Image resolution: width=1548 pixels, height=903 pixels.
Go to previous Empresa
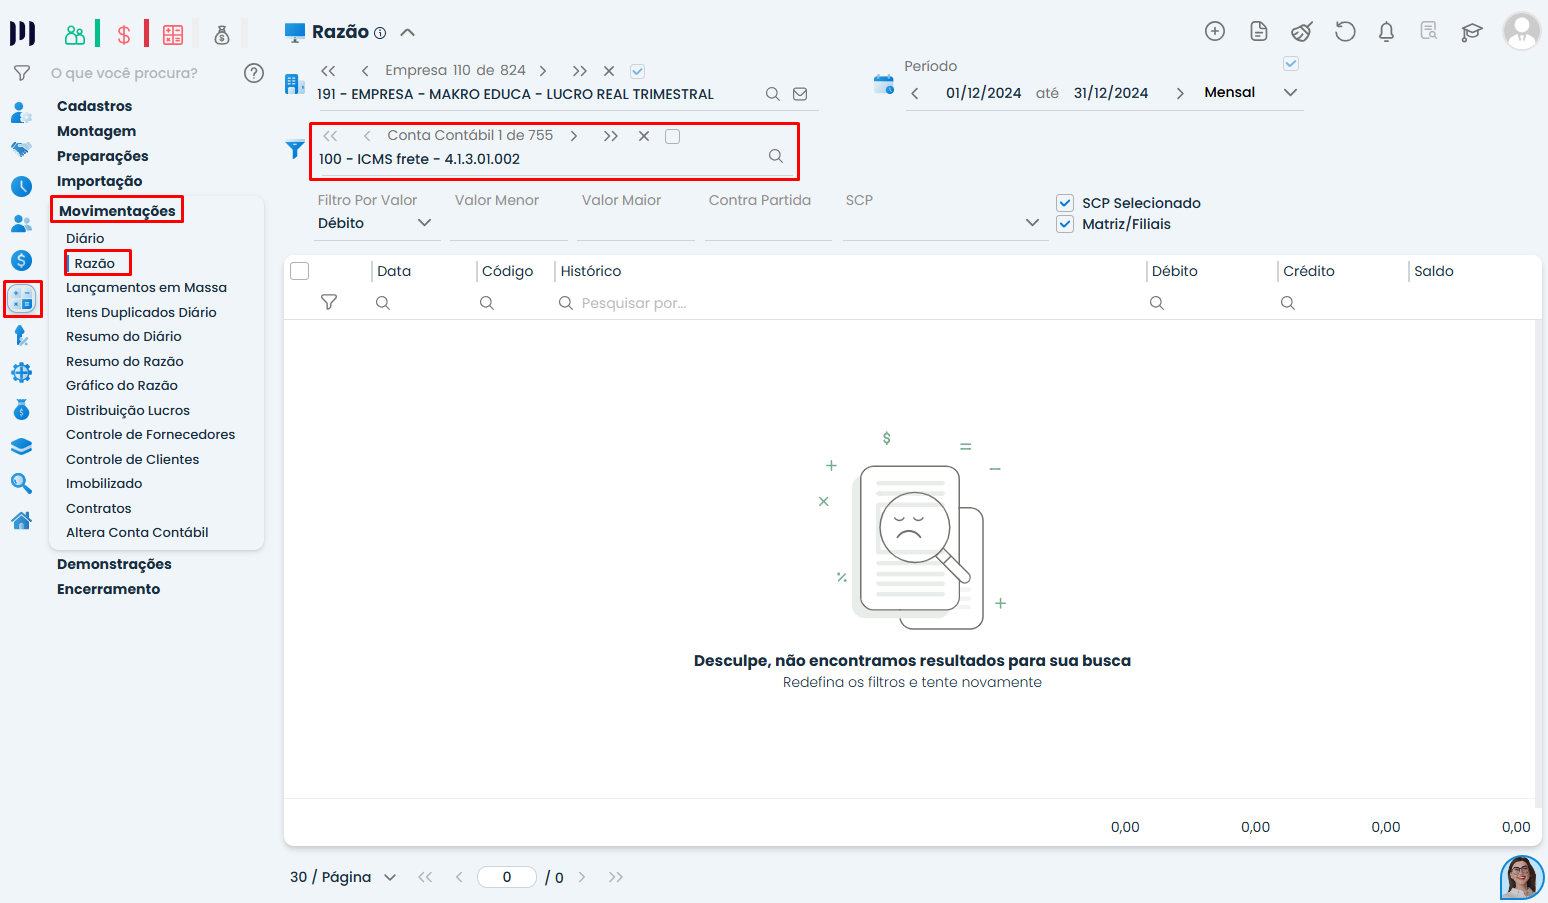365,71
